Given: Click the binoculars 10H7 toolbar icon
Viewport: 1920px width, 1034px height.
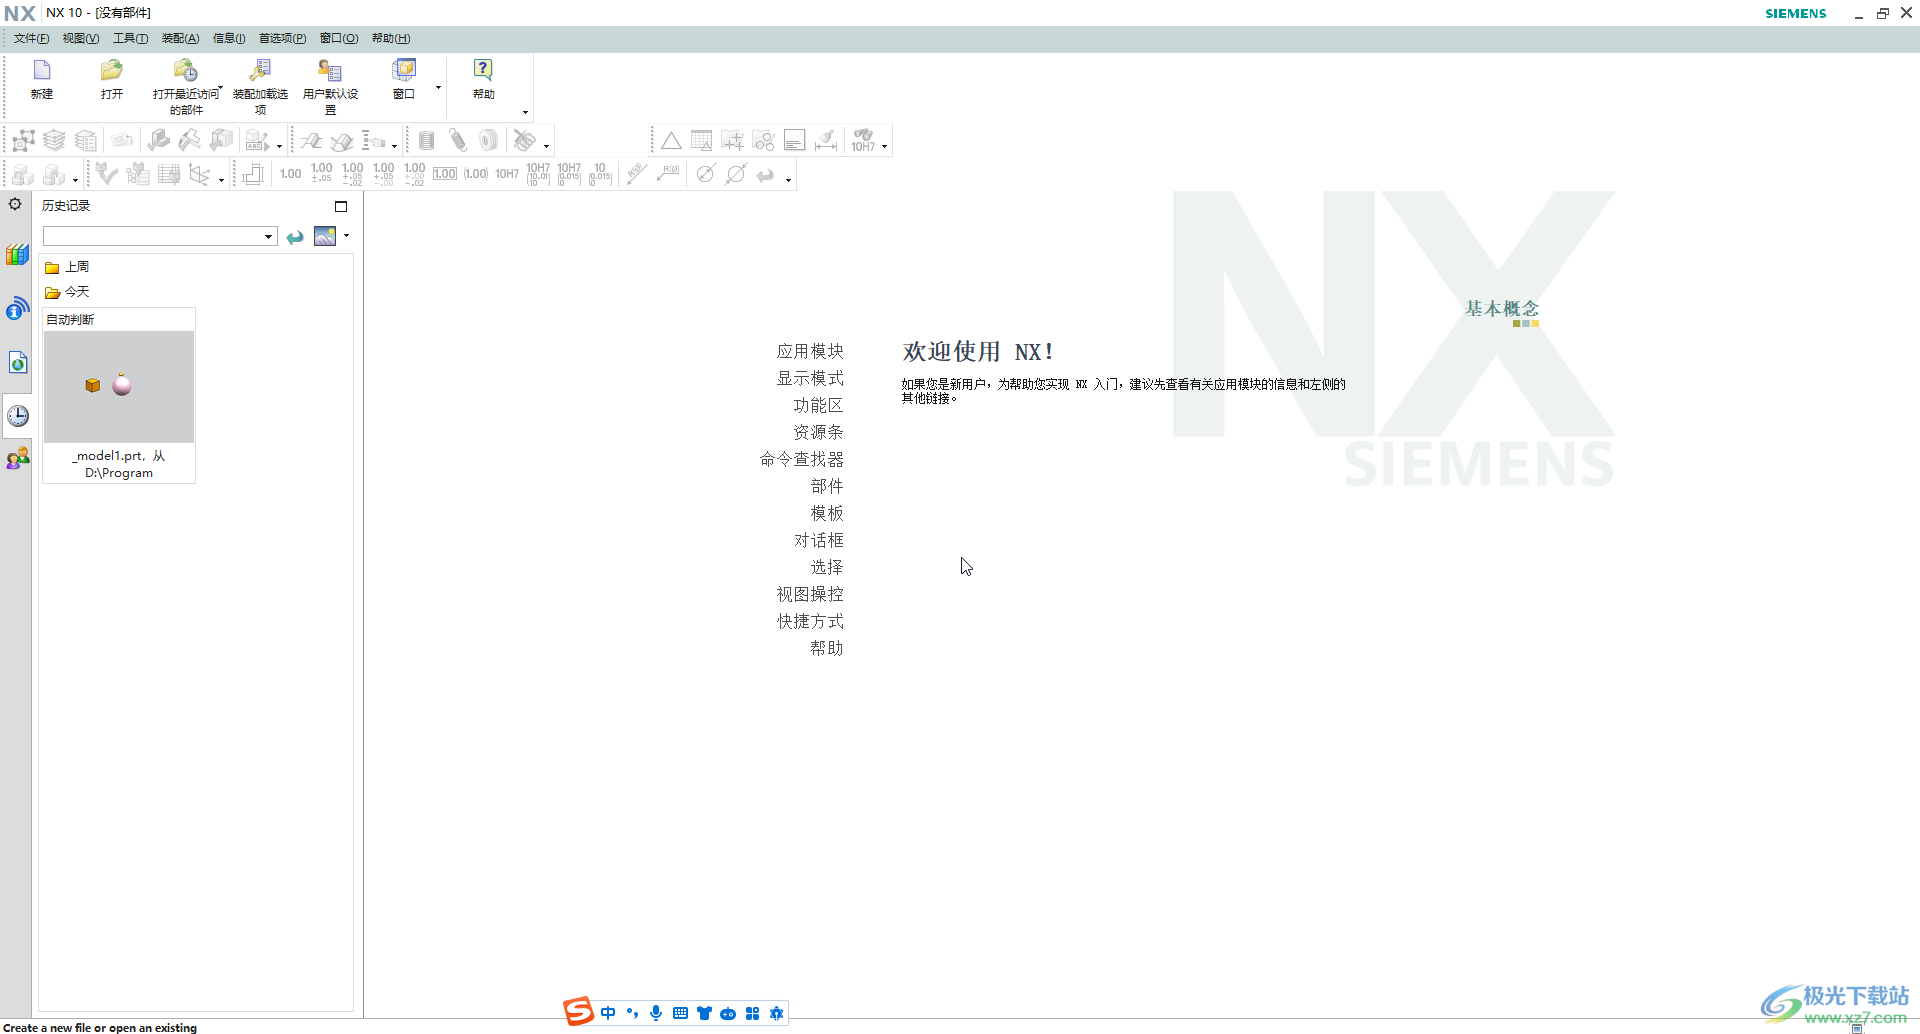Looking at the screenshot, I should [x=863, y=141].
